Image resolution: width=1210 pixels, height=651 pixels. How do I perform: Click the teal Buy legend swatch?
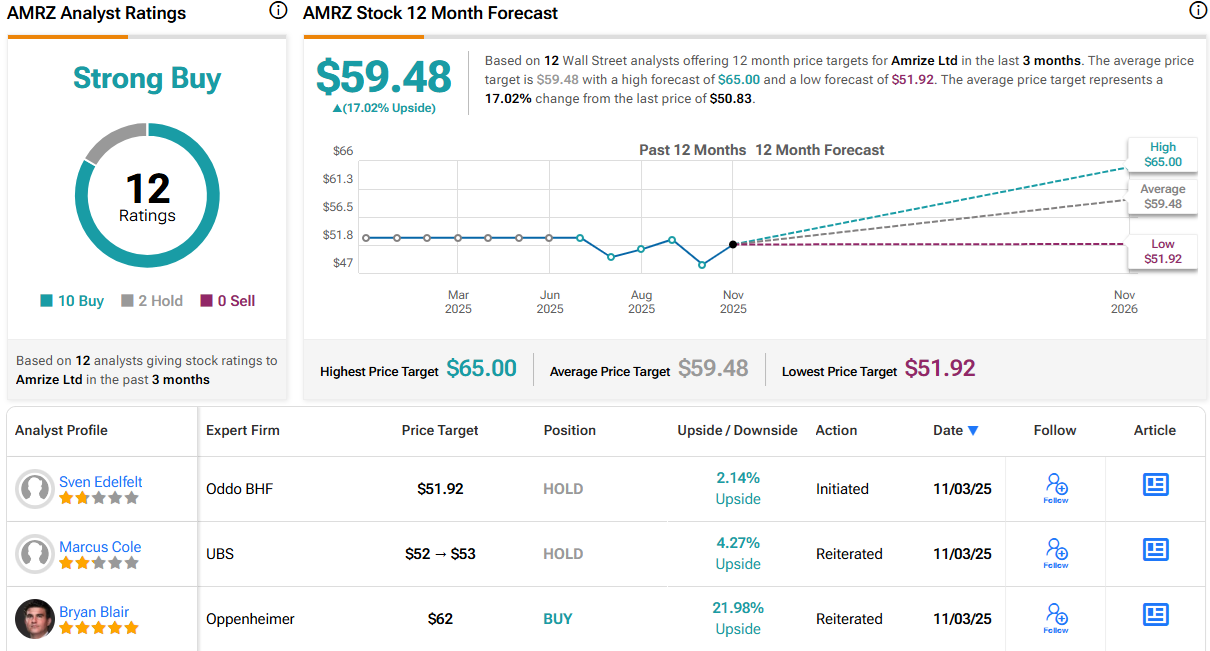pos(46,301)
